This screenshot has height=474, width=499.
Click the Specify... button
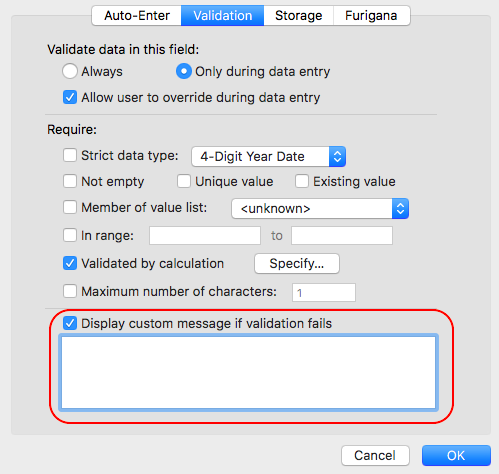(x=297, y=264)
